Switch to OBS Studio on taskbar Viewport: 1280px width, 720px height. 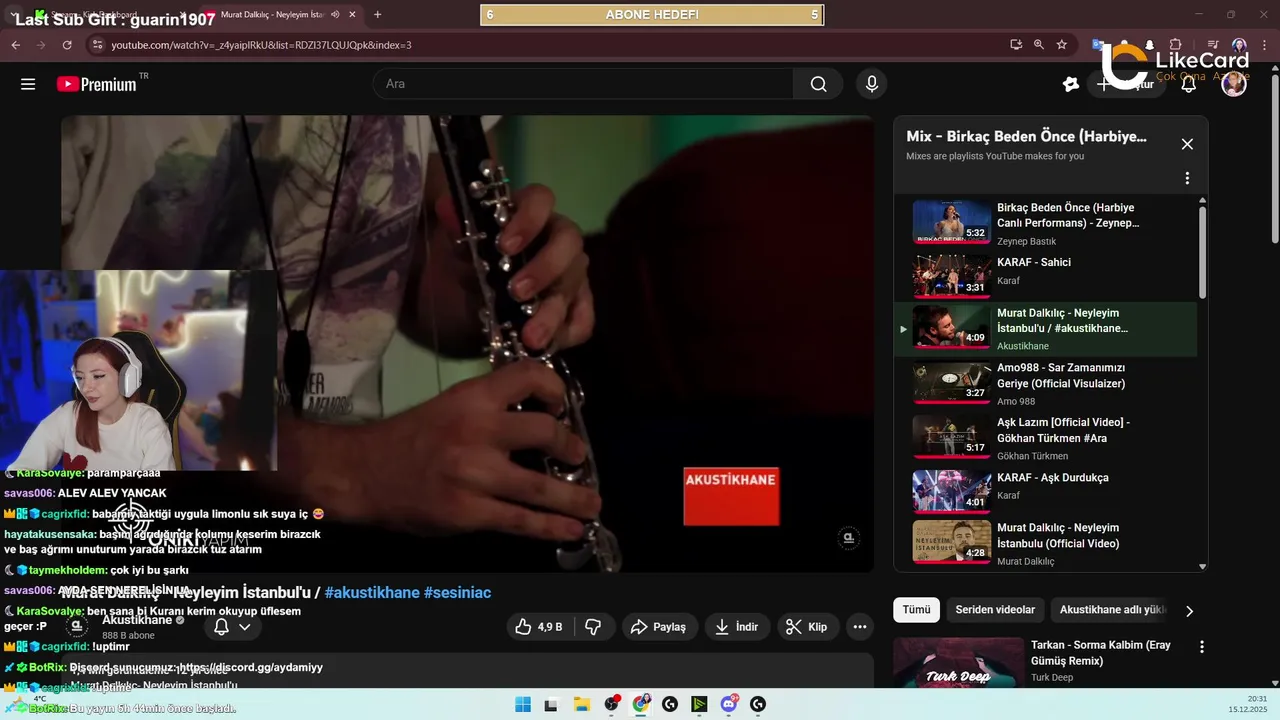[611, 704]
